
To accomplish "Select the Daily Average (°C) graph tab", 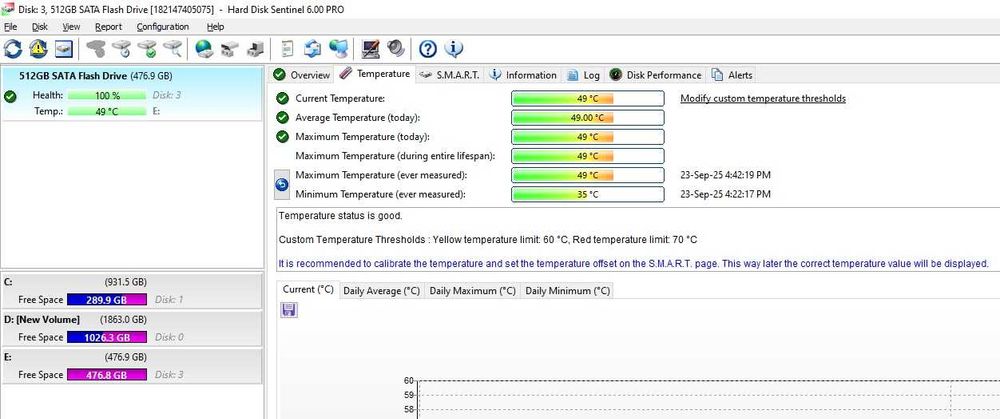I will click(x=381, y=291).
